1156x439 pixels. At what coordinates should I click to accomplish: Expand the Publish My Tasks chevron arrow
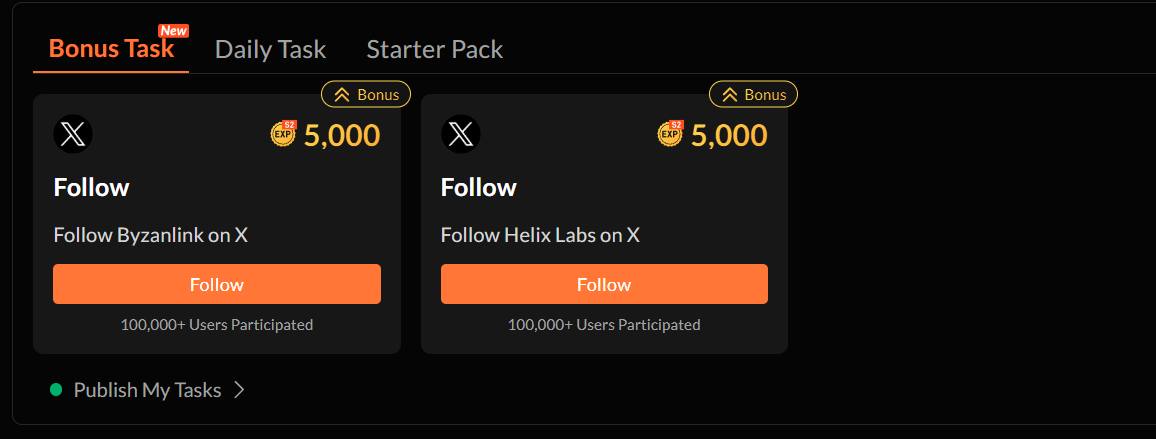[239, 390]
